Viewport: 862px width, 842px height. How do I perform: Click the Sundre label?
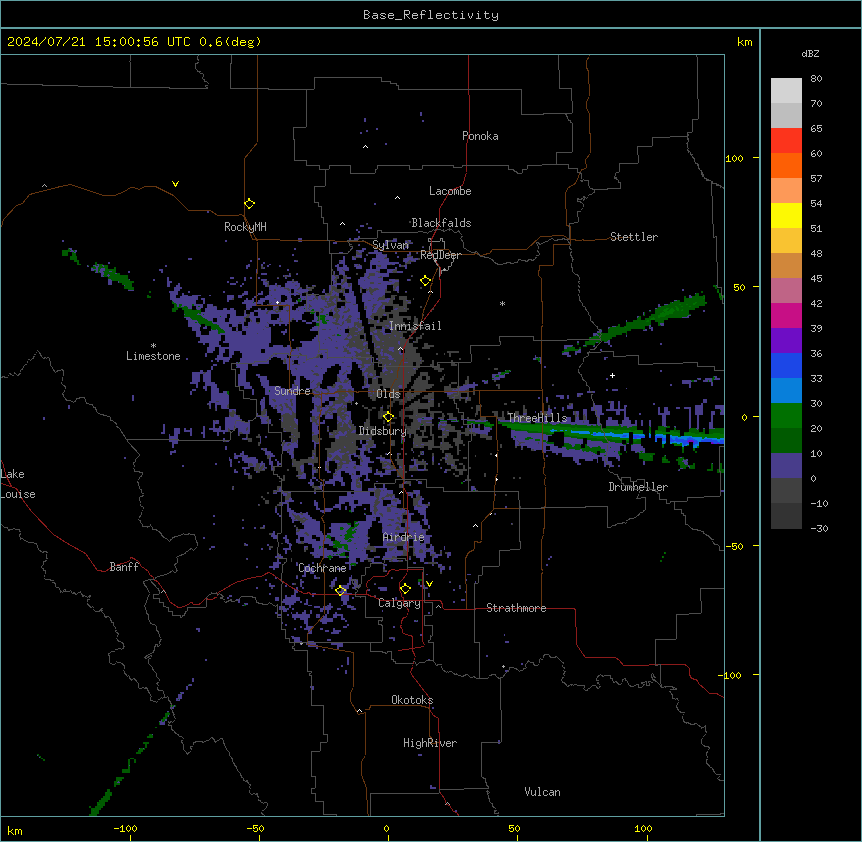[292, 391]
